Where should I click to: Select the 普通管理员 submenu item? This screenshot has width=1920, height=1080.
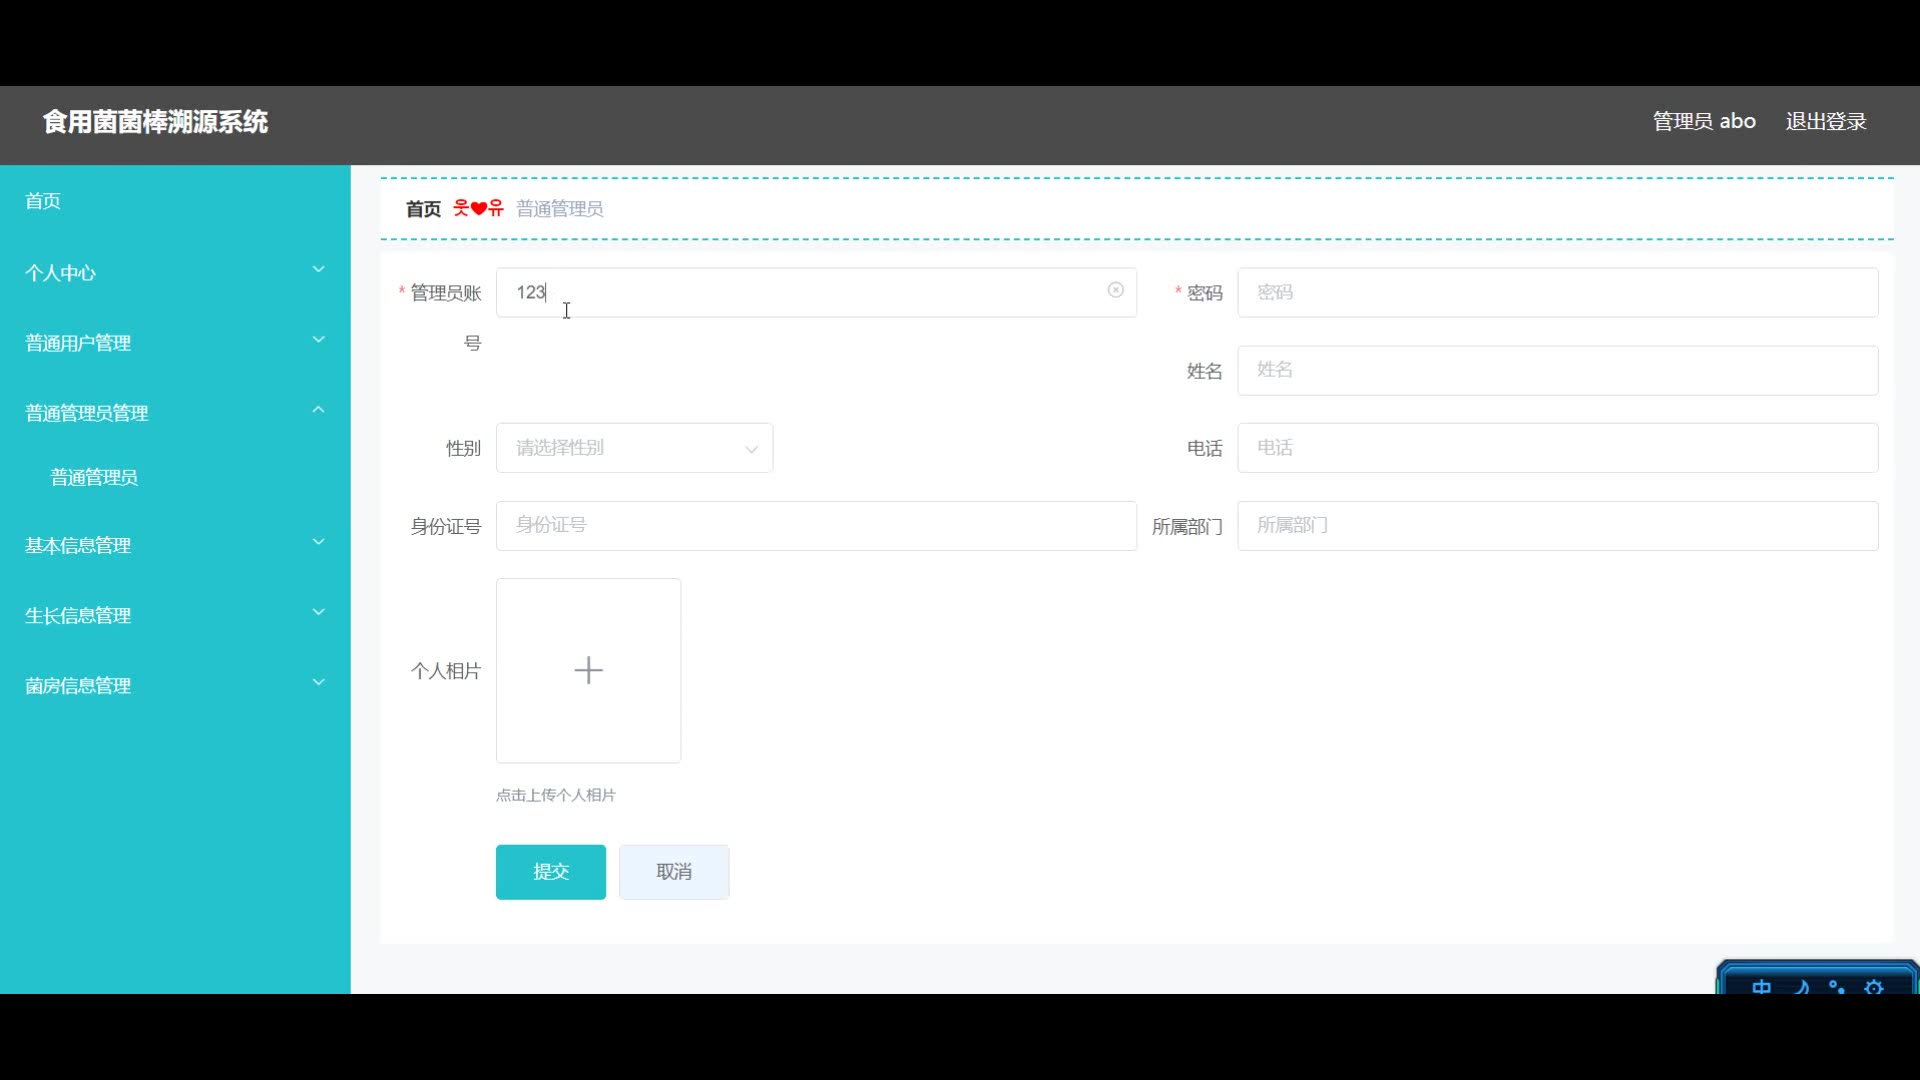[94, 477]
